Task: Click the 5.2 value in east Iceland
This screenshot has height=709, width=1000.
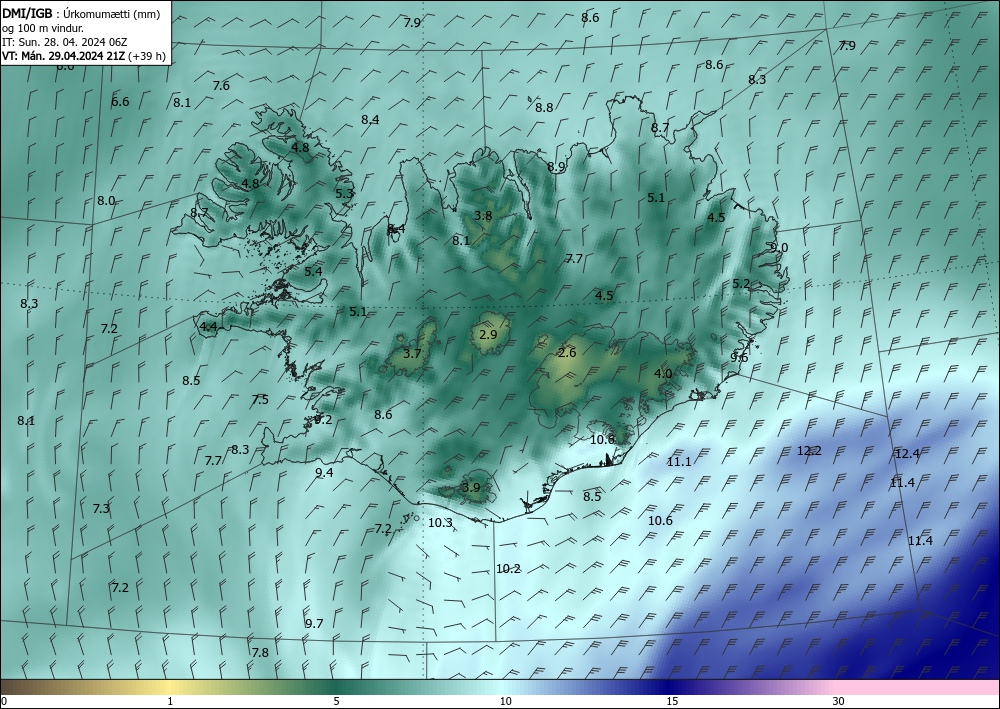Action: pos(741,284)
